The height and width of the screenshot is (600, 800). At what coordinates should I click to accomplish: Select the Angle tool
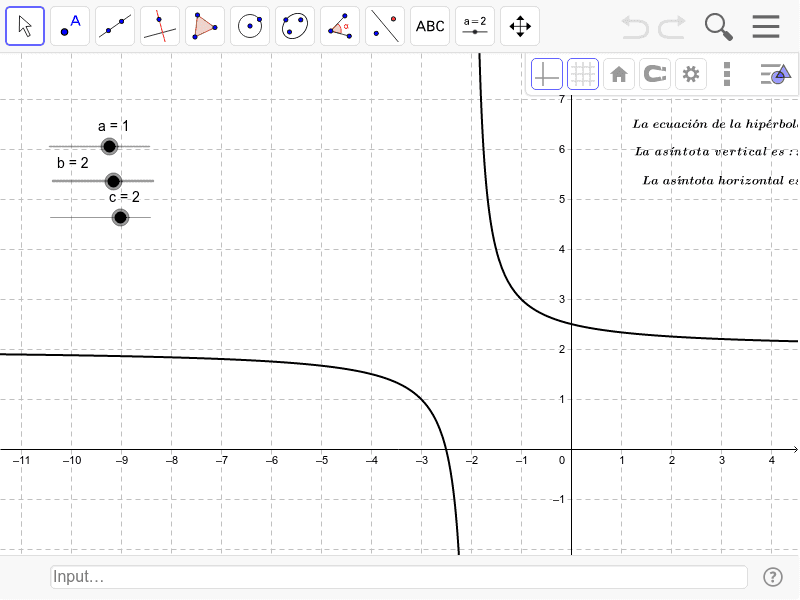[x=340, y=26]
